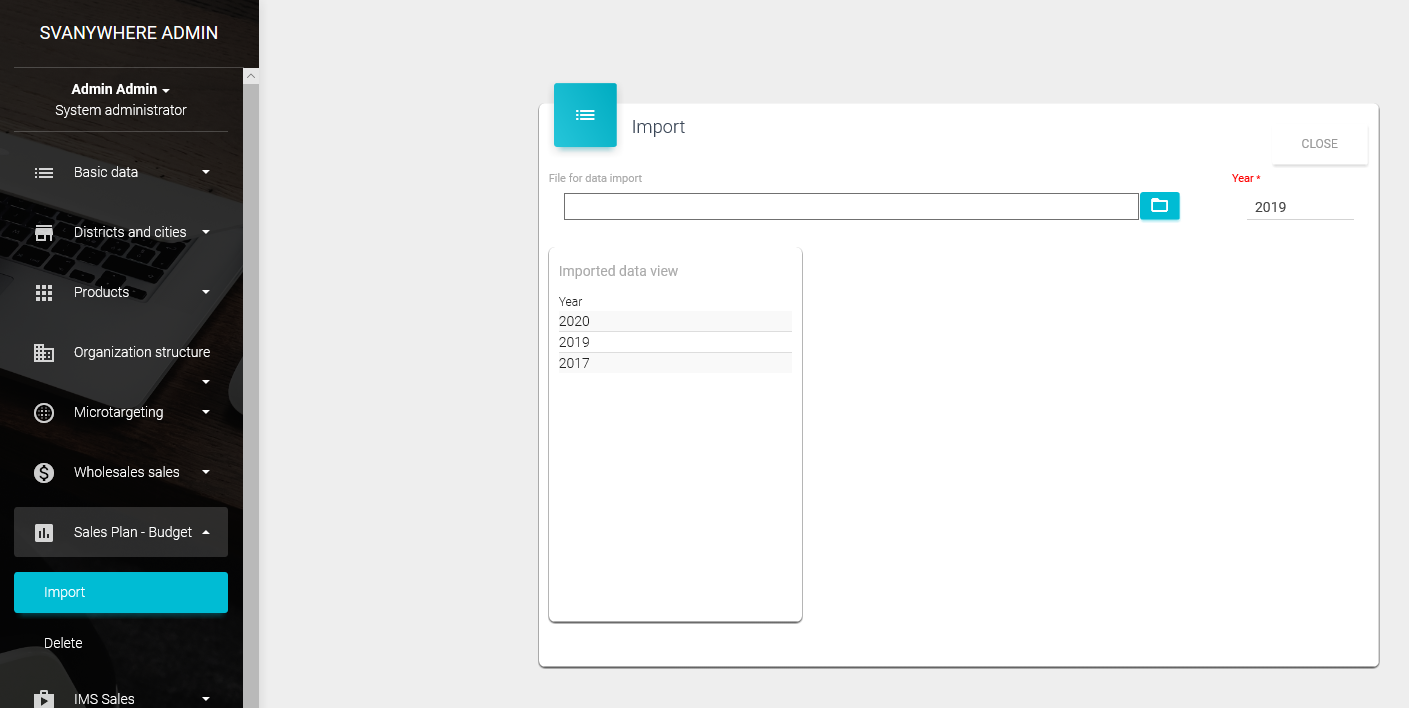Click the teal Import header list icon
Screen dimensions: 1409x708
[x=585, y=115]
